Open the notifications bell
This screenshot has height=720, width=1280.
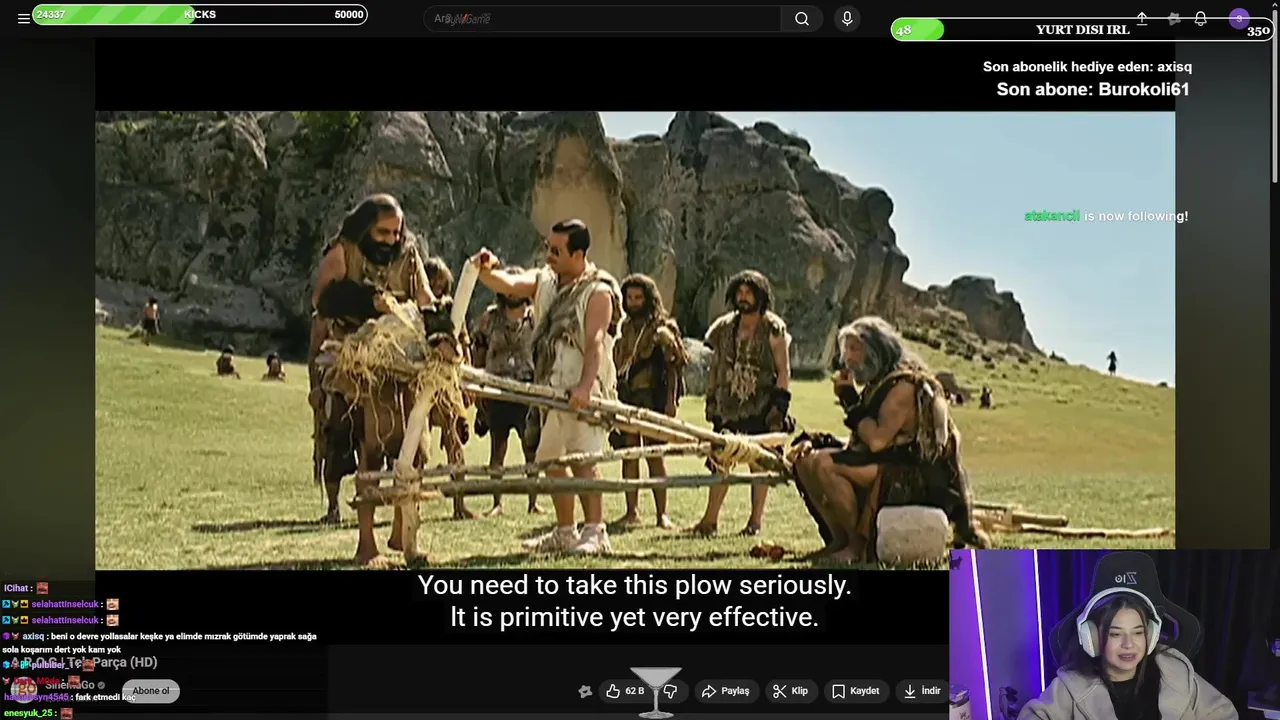(1201, 18)
